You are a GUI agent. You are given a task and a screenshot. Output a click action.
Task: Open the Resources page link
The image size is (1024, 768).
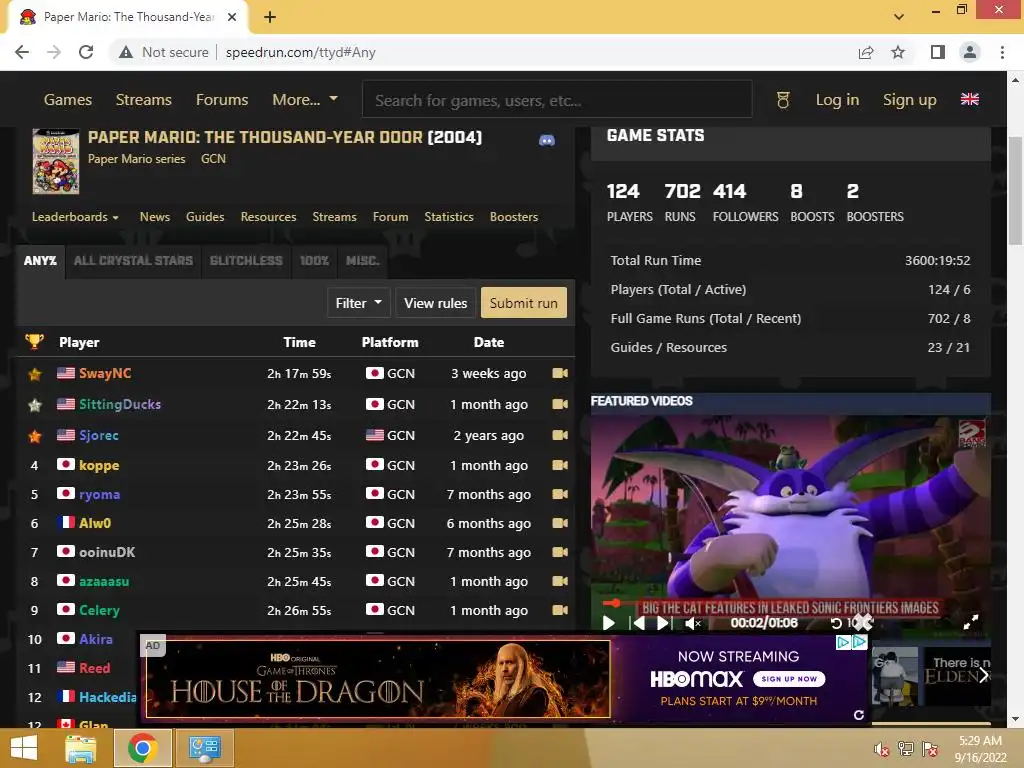click(268, 217)
